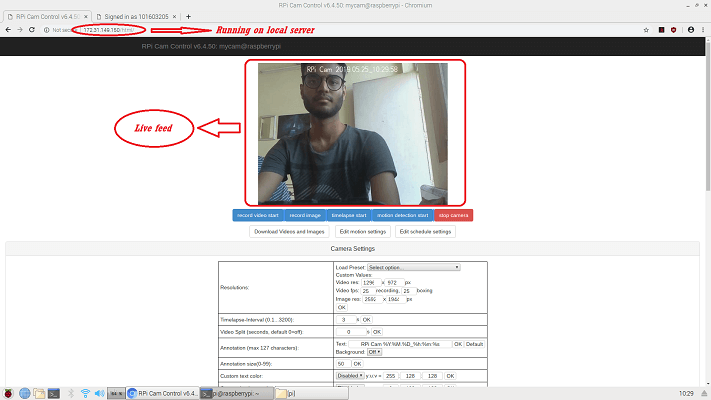Open the Raspberry Pi start menu
Screen dimensions: 711x400
tap(8, 393)
